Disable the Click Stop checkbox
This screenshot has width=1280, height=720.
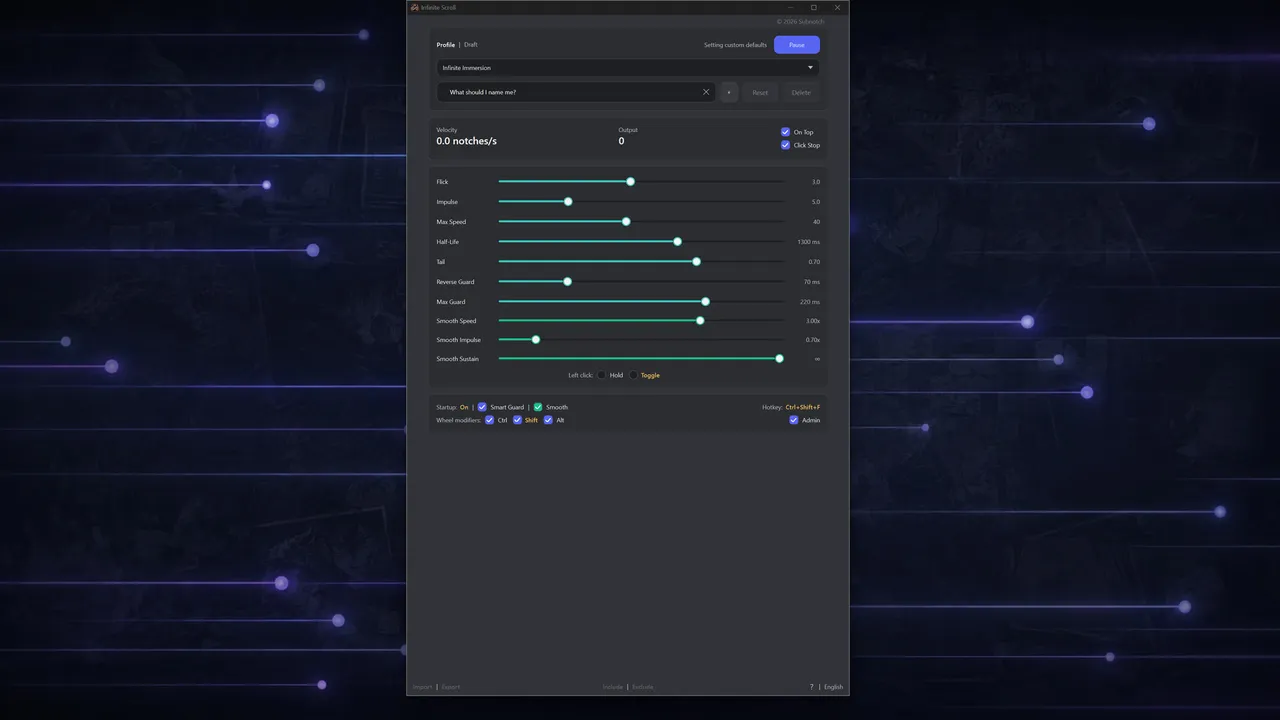(785, 145)
